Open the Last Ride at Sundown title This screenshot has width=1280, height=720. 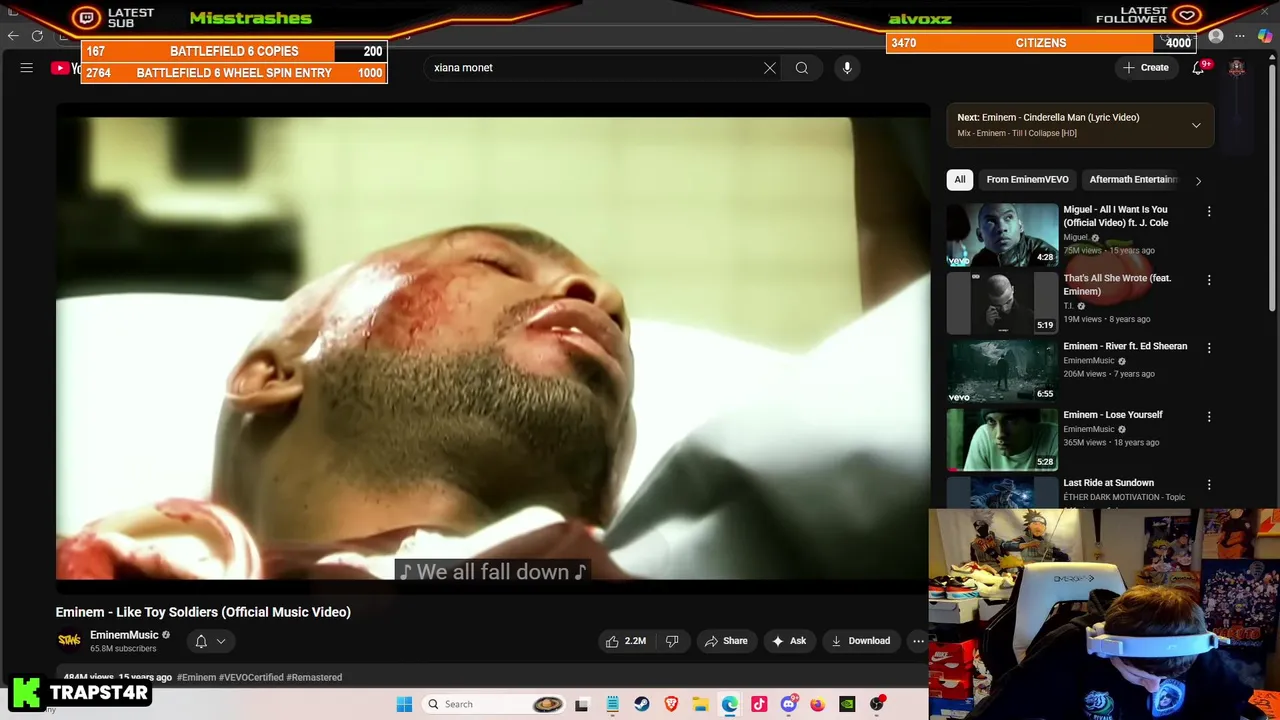click(x=1108, y=483)
